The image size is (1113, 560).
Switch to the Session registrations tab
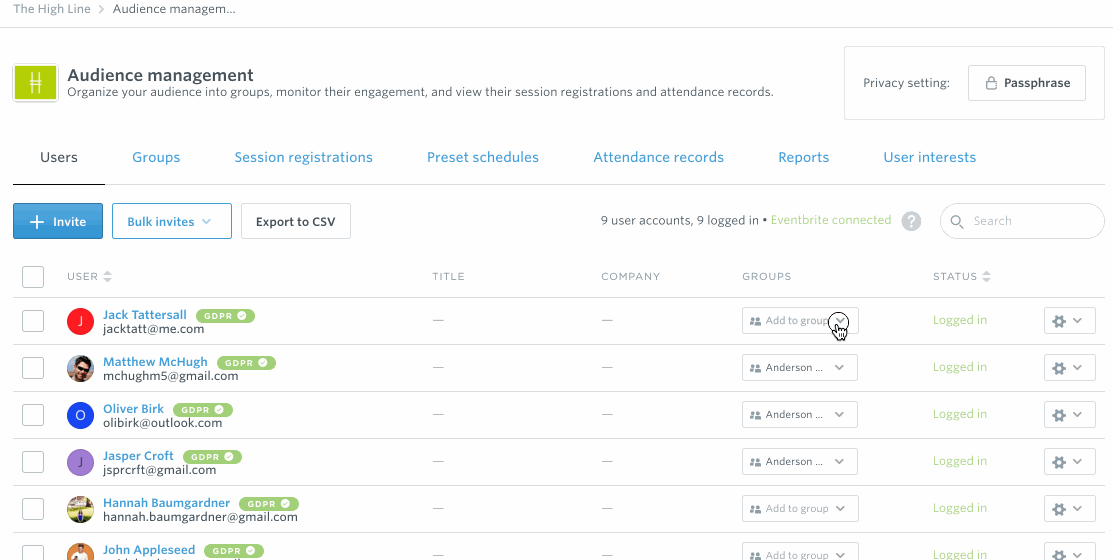303,158
